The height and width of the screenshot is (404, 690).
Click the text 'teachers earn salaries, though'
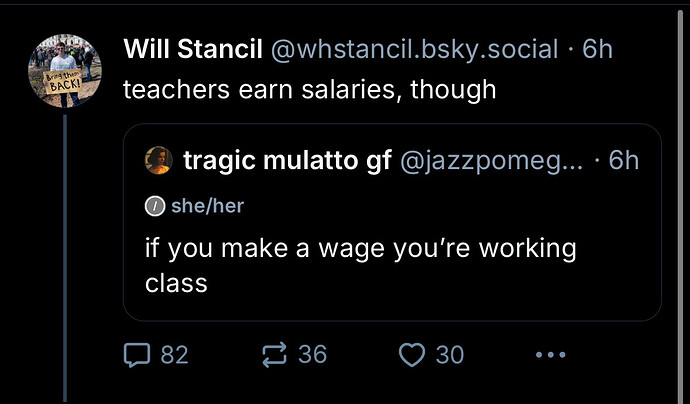pos(310,90)
